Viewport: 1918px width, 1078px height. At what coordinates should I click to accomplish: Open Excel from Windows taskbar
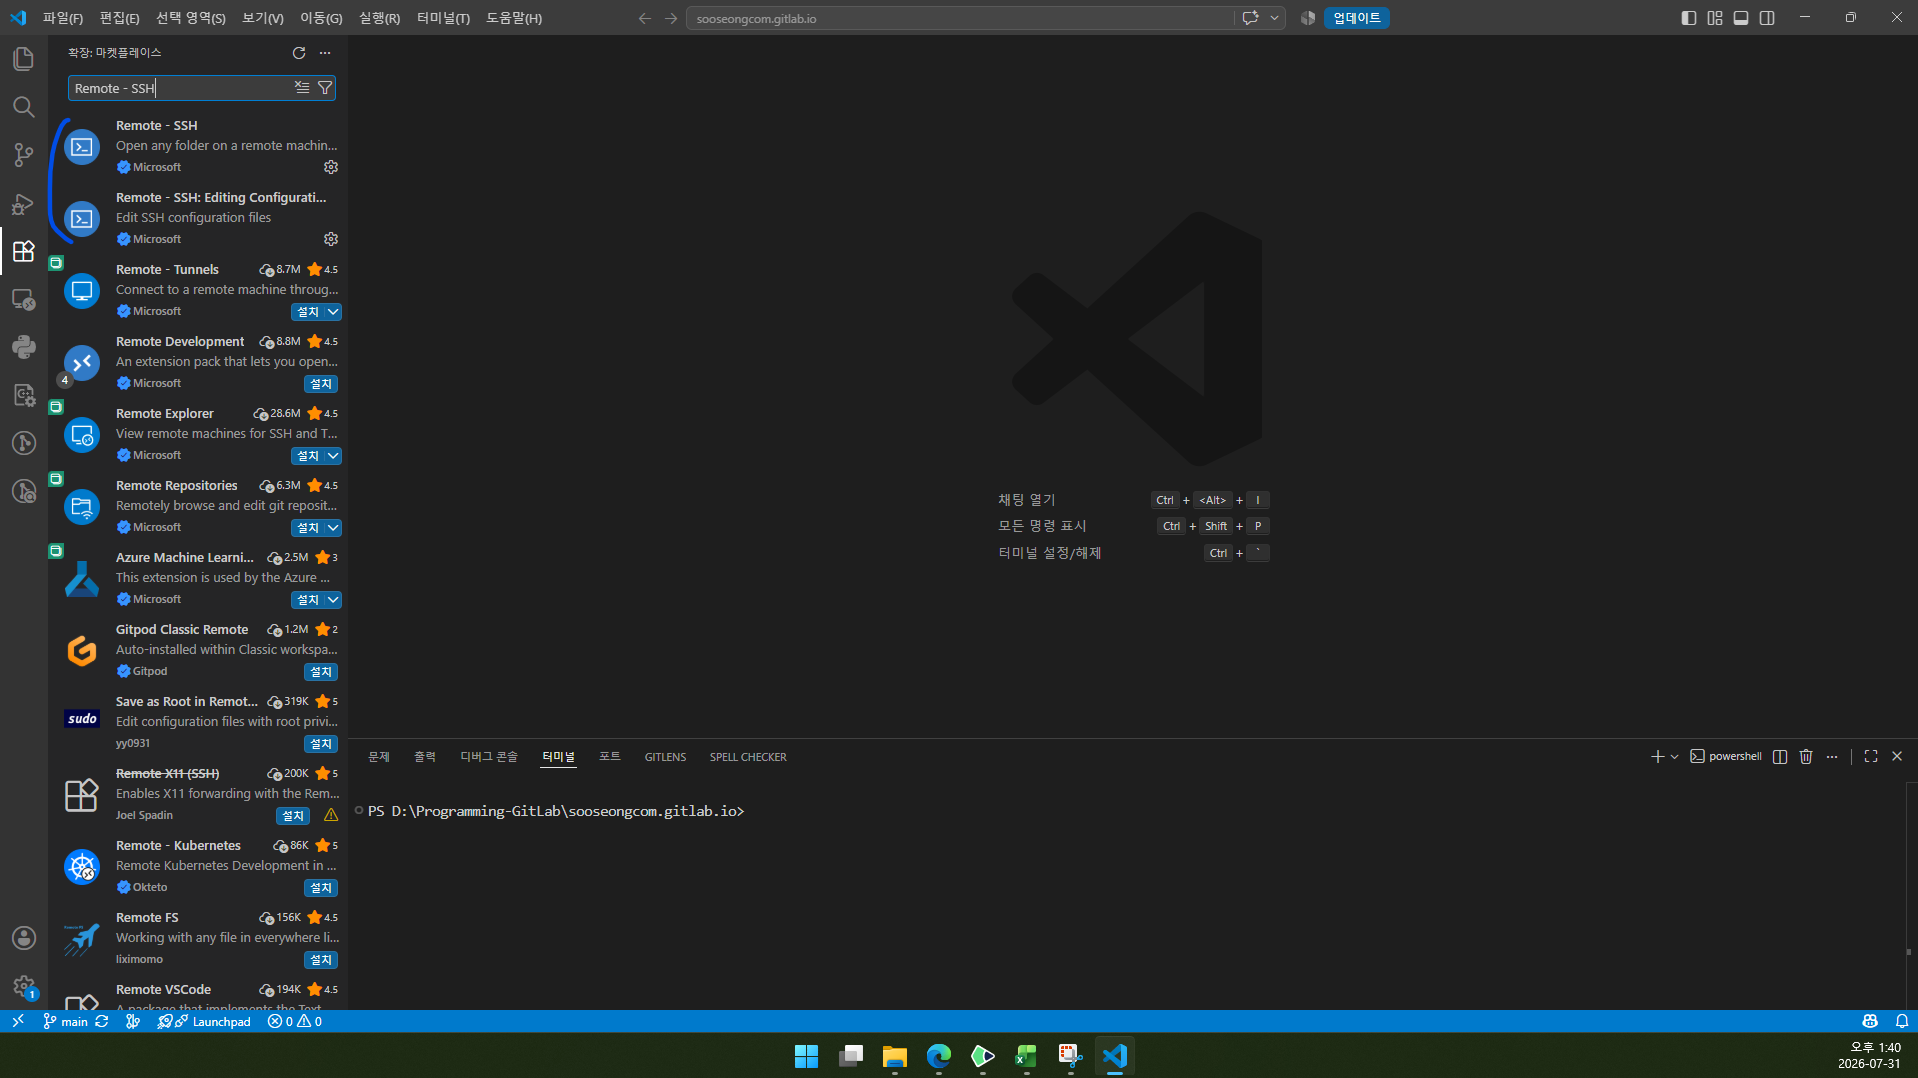[1026, 1056]
